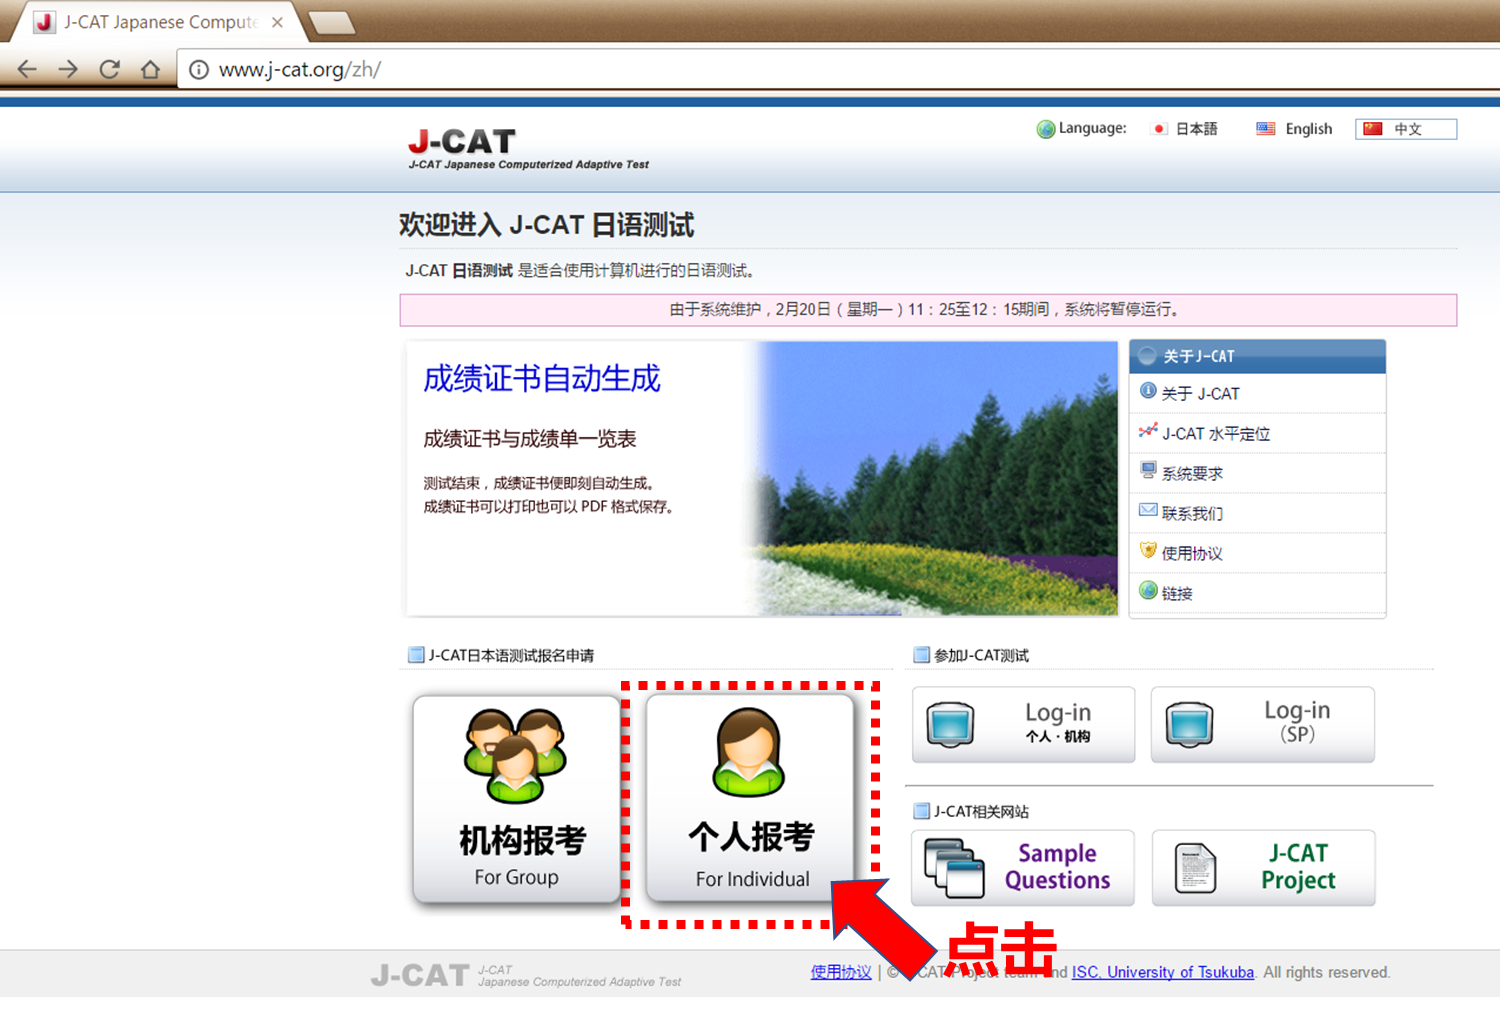Screen dimensions: 1500x1019
Task: Open J-CAT Project button
Action: tap(1263, 868)
